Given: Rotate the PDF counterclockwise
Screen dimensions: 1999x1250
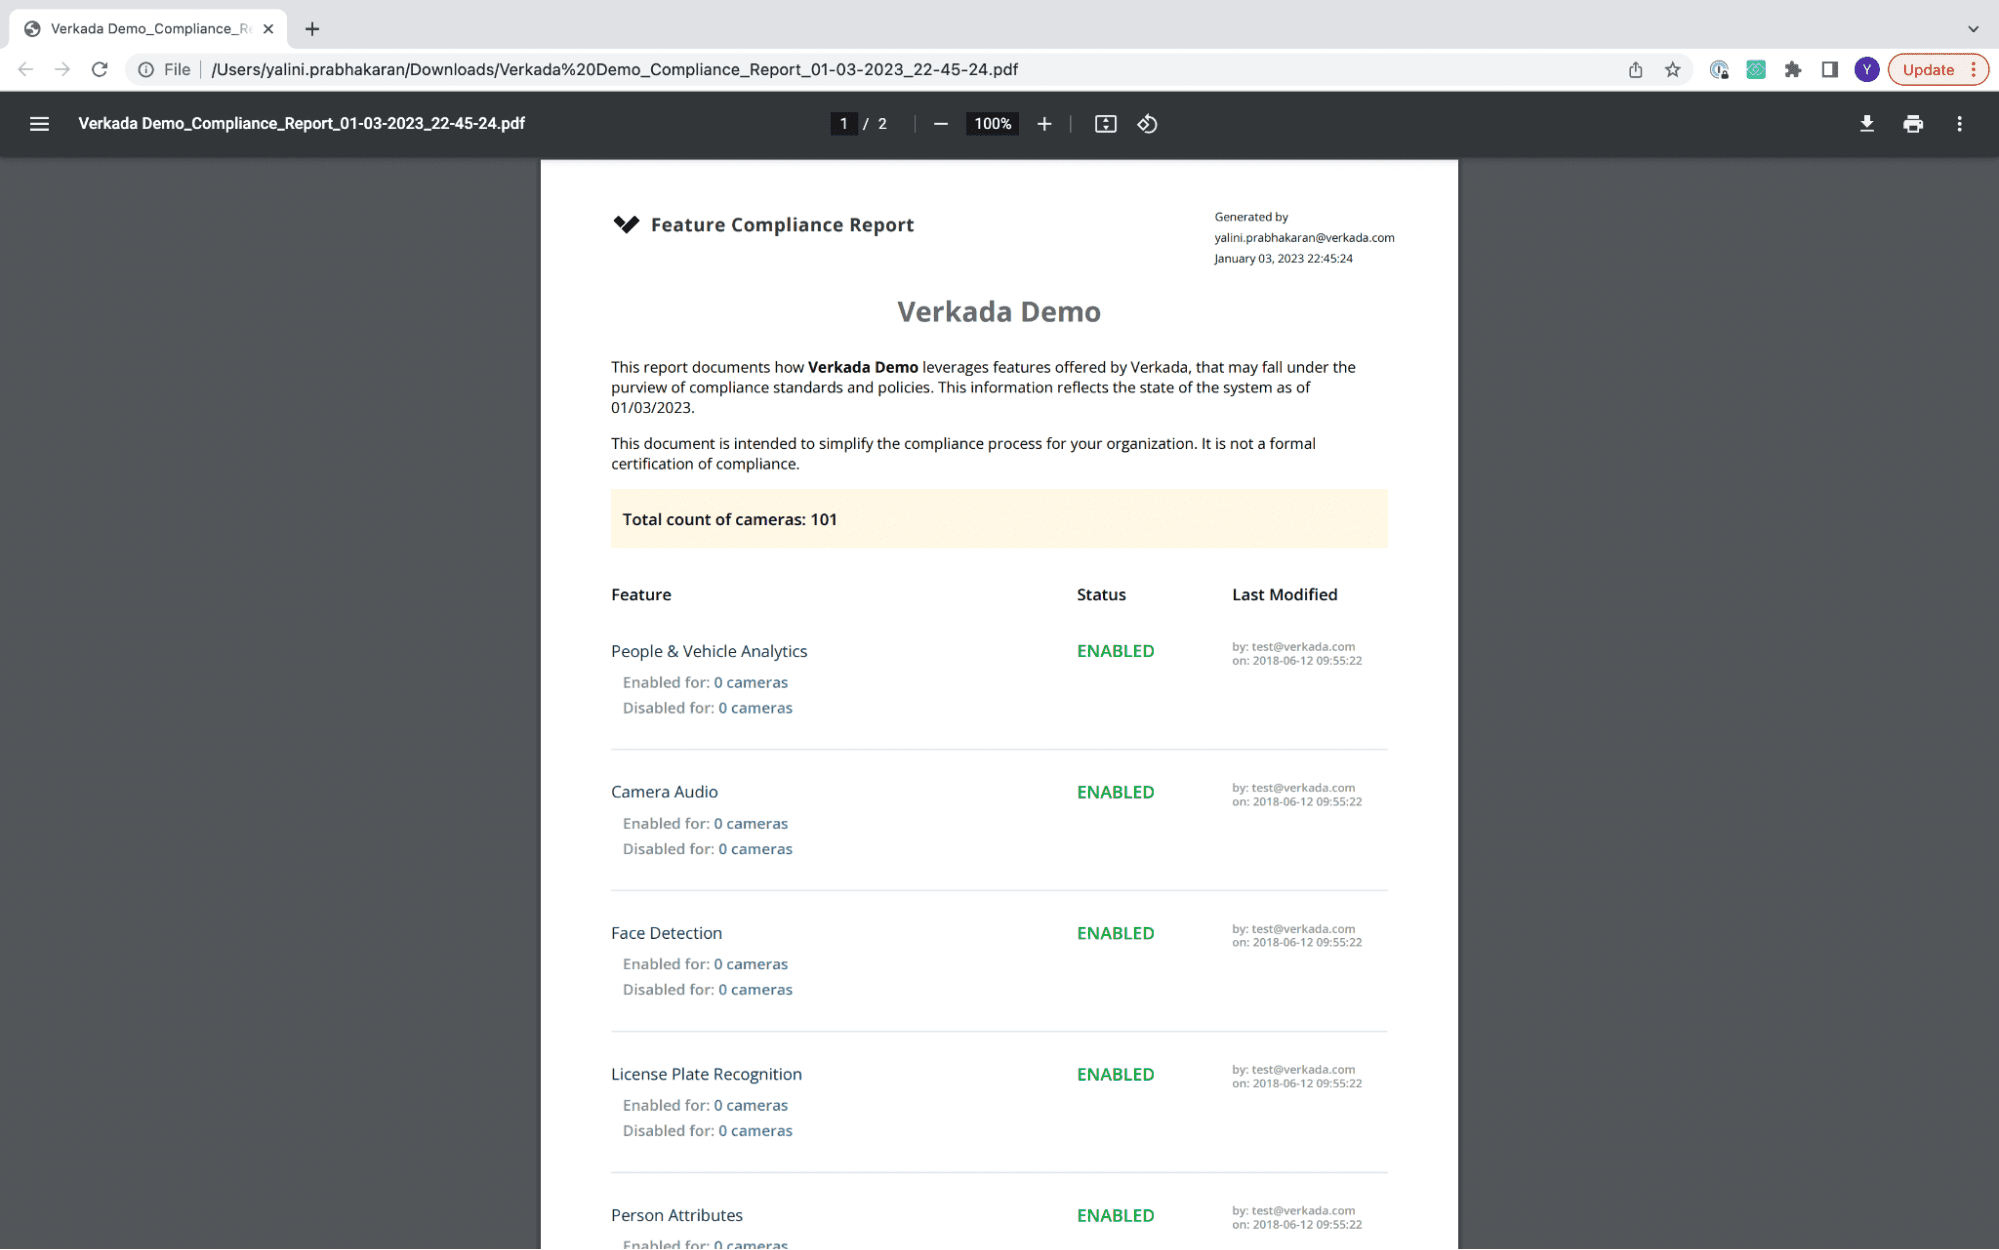Looking at the screenshot, I should click(1147, 124).
